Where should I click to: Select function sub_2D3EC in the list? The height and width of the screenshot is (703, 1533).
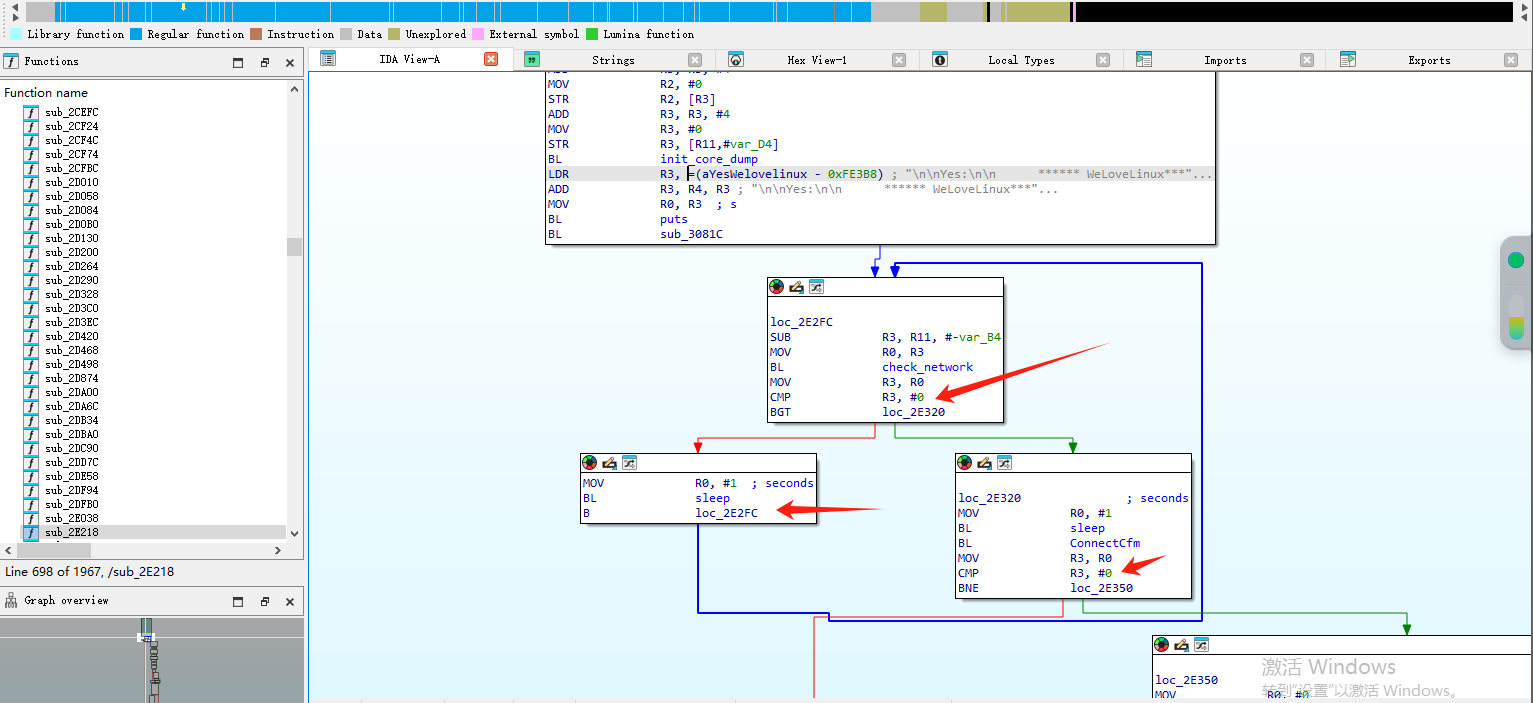(x=71, y=322)
